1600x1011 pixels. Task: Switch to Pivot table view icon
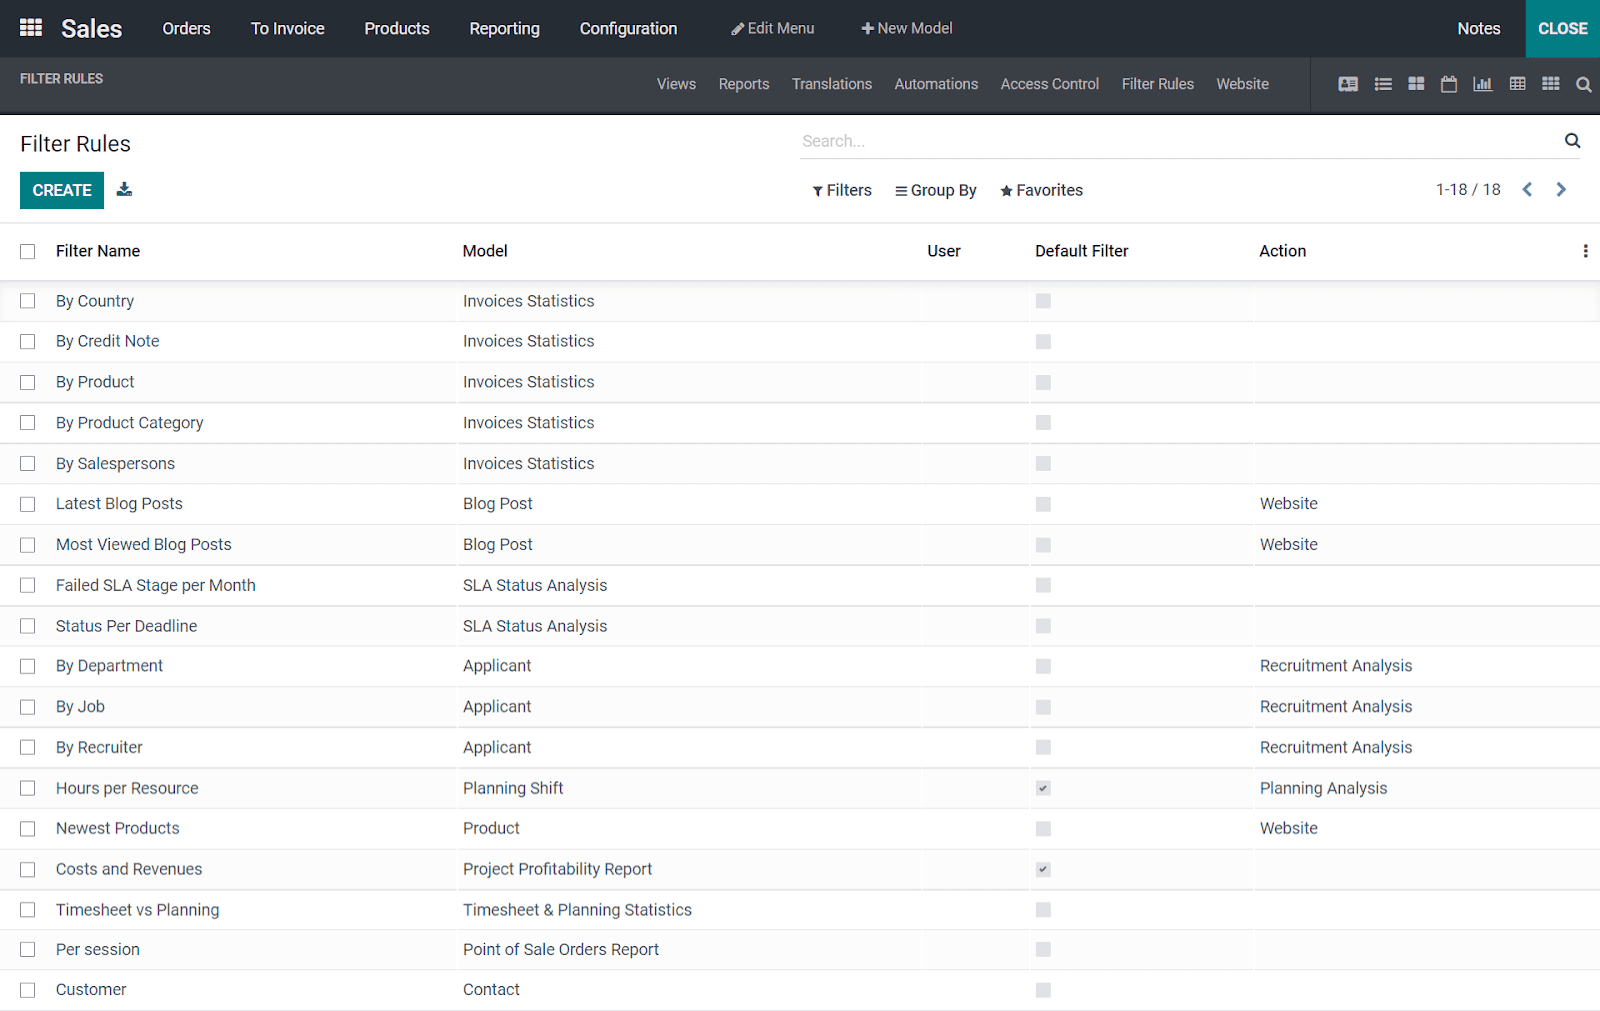point(1518,84)
